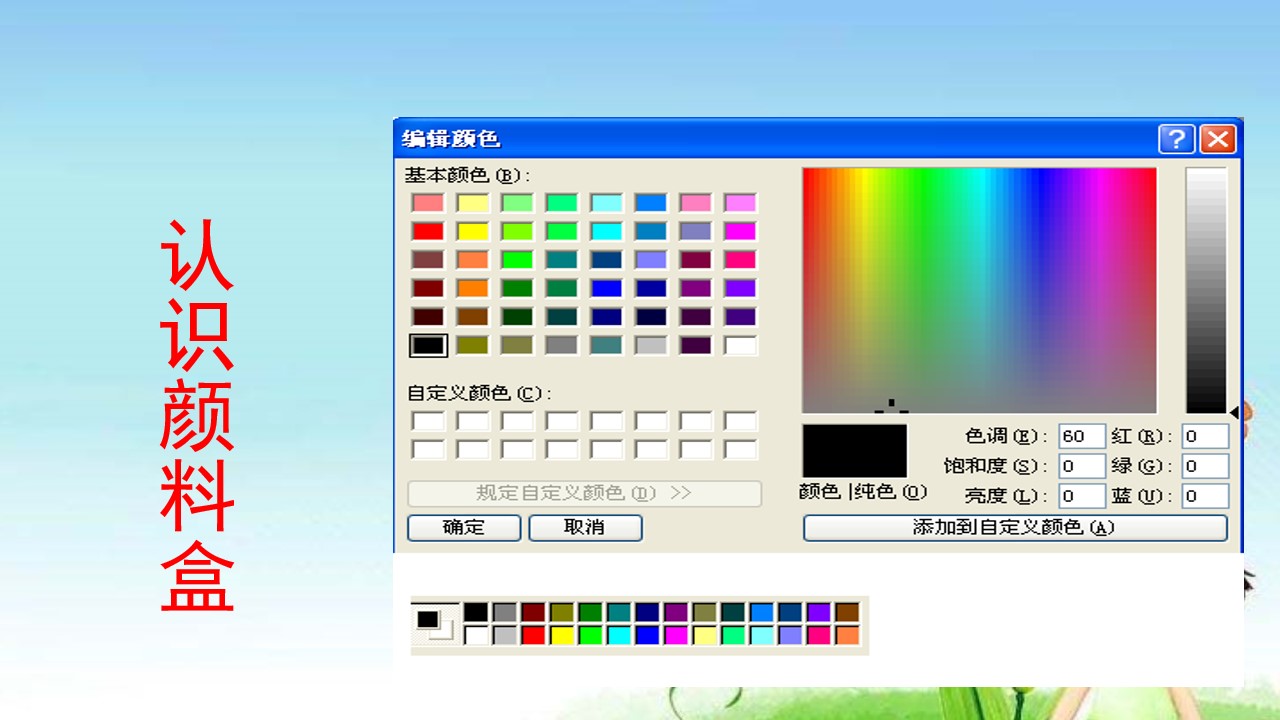Choose the first empty custom color slot
The height and width of the screenshot is (720, 1280).
pyautogui.click(x=428, y=421)
